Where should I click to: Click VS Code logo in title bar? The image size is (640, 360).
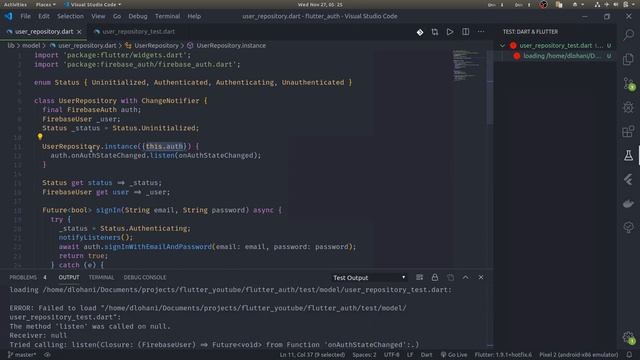pyautogui.click(x=9, y=16)
